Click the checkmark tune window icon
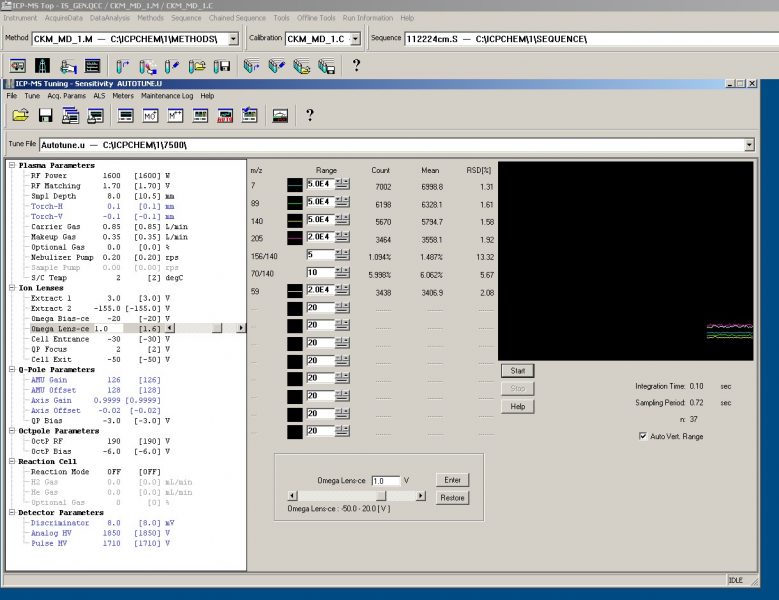The height and width of the screenshot is (600, 779). pyautogui.click(x=250, y=115)
